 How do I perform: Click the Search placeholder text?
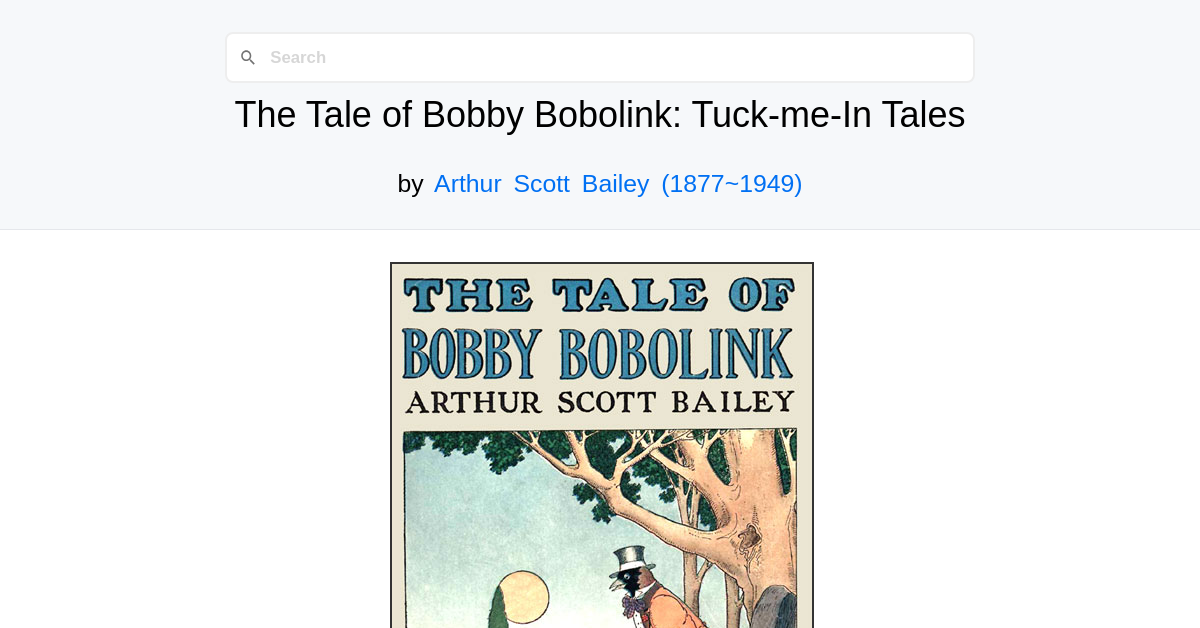pyautogui.click(x=298, y=57)
